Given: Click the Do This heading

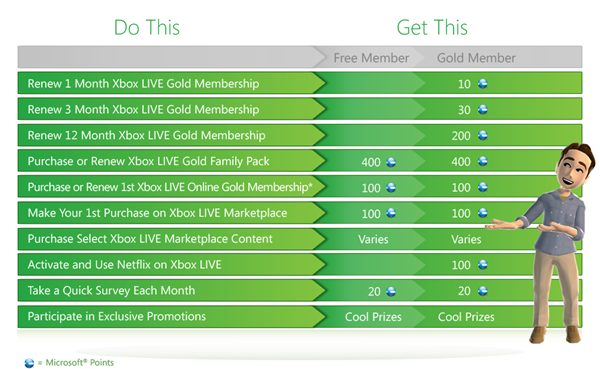Looking at the screenshot, I should pos(147,28).
